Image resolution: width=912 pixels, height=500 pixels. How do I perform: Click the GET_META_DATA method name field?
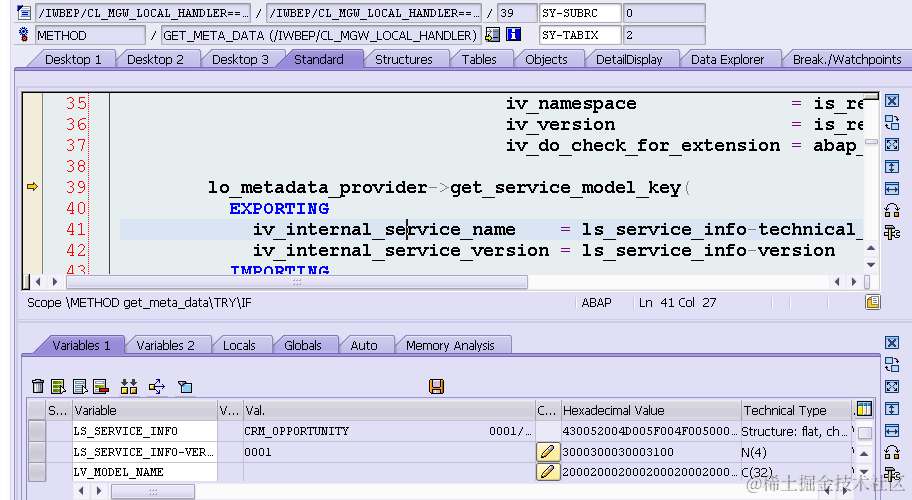pyautogui.click(x=320, y=35)
